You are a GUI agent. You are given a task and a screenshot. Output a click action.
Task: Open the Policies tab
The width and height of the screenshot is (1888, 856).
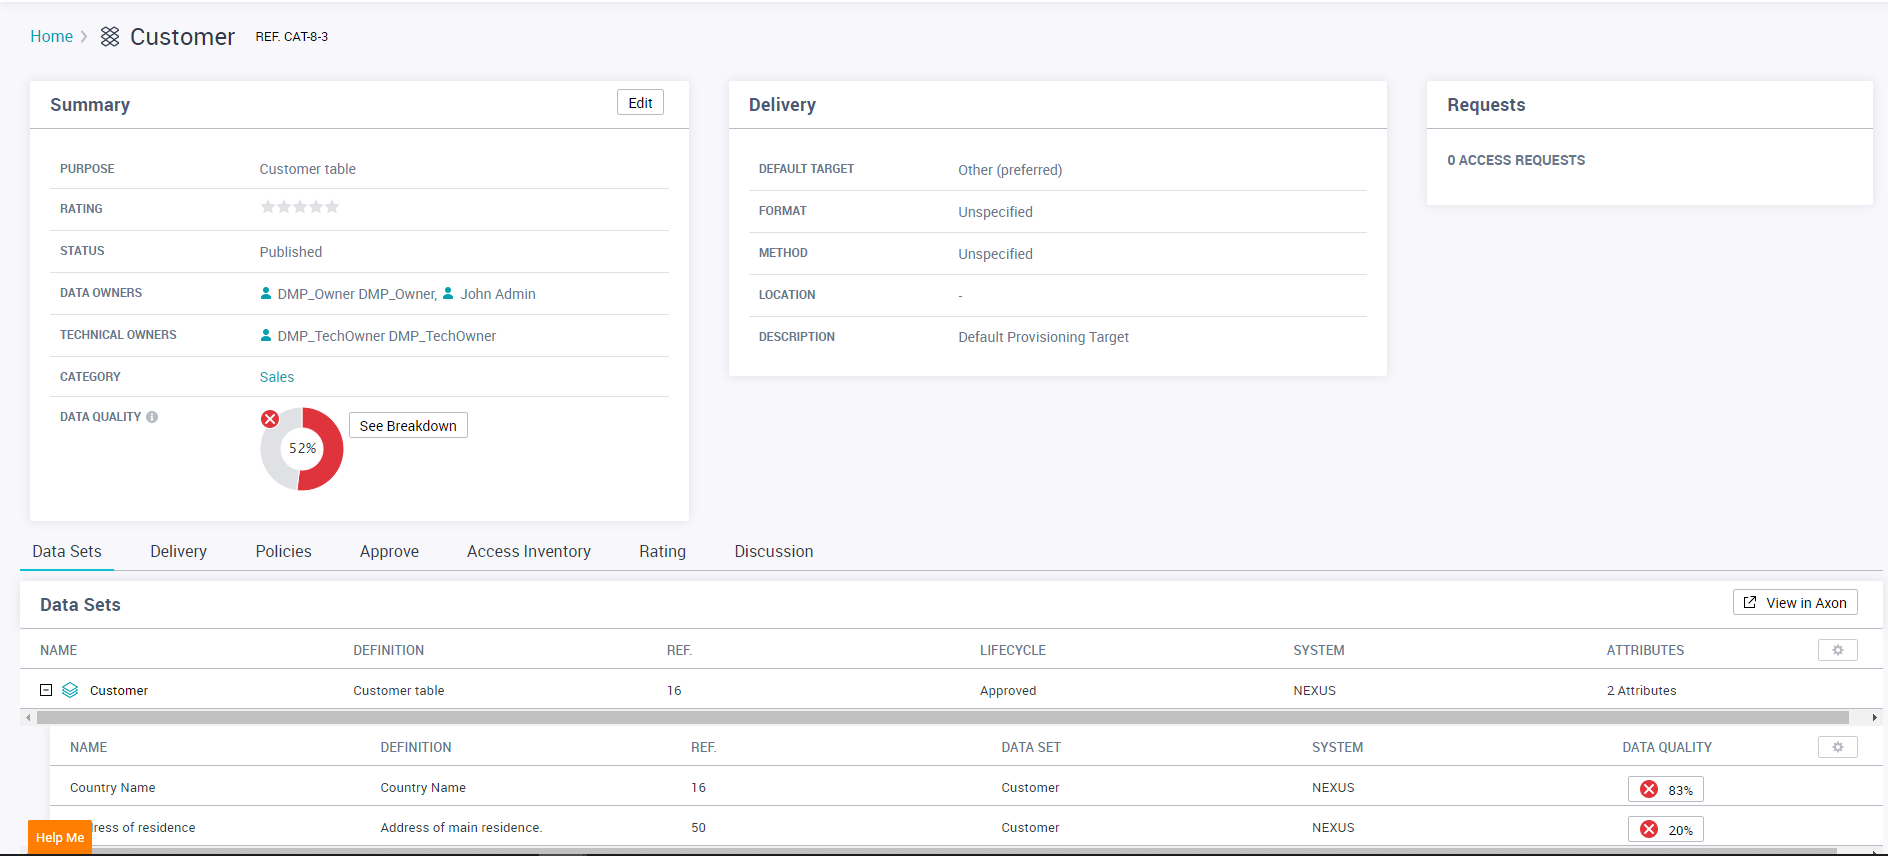283,551
